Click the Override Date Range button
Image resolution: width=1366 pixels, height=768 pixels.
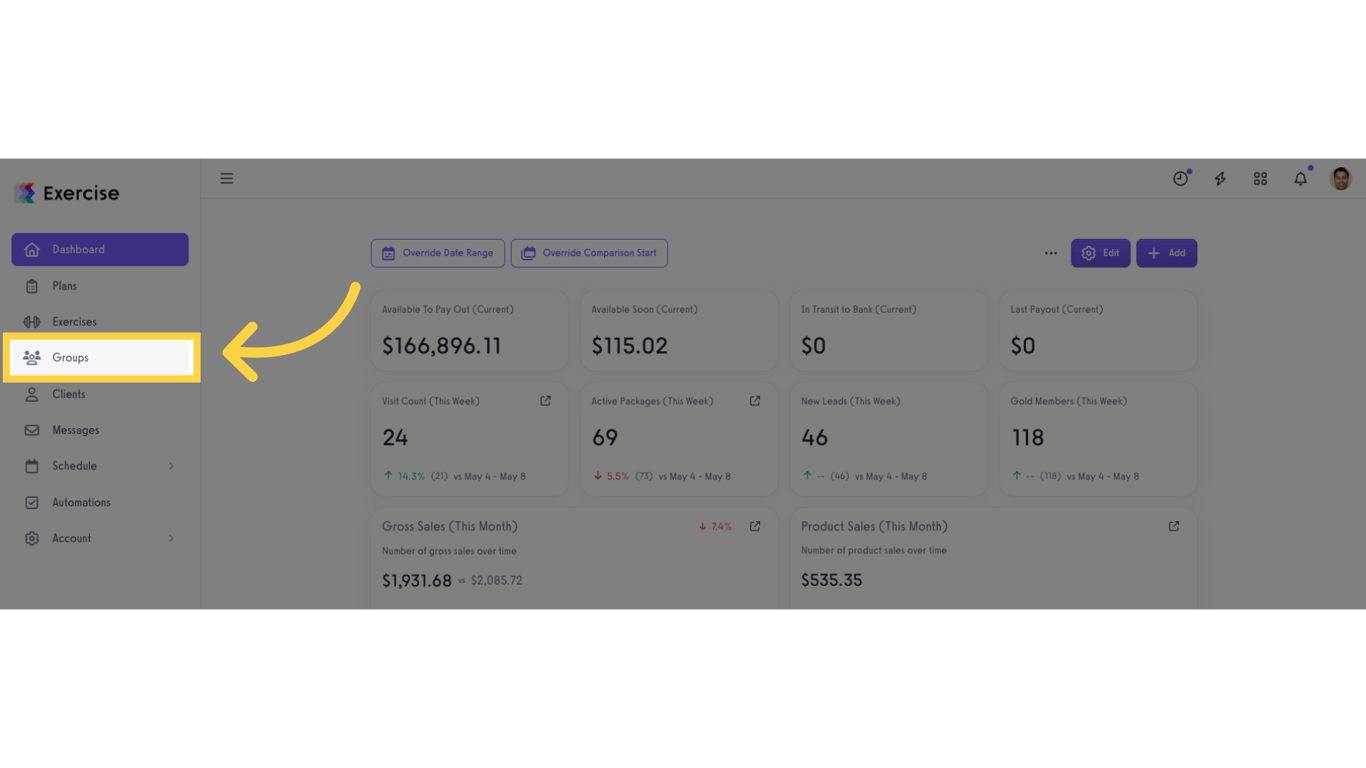pyautogui.click(x=438, y=253)
